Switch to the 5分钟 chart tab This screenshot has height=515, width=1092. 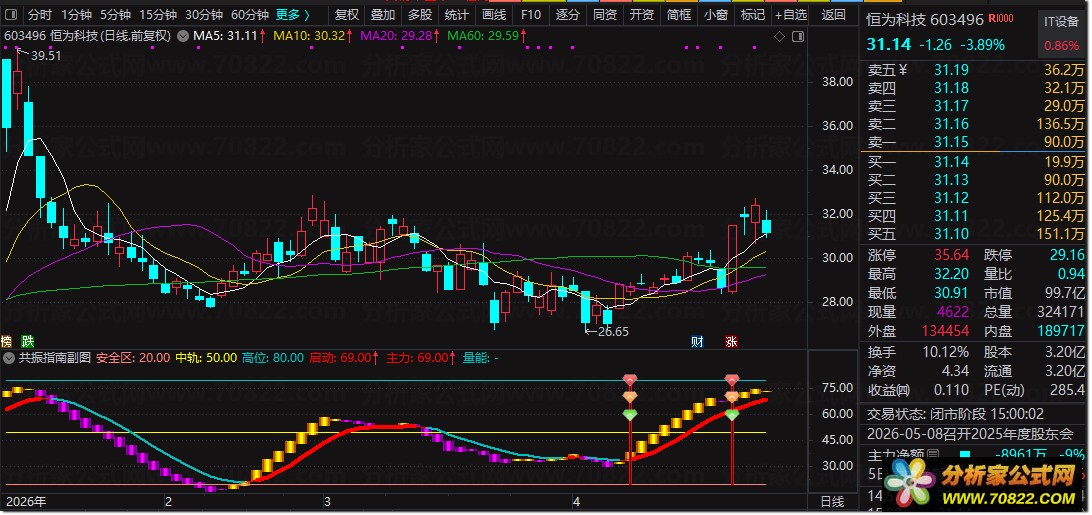[x=116, y=15]
